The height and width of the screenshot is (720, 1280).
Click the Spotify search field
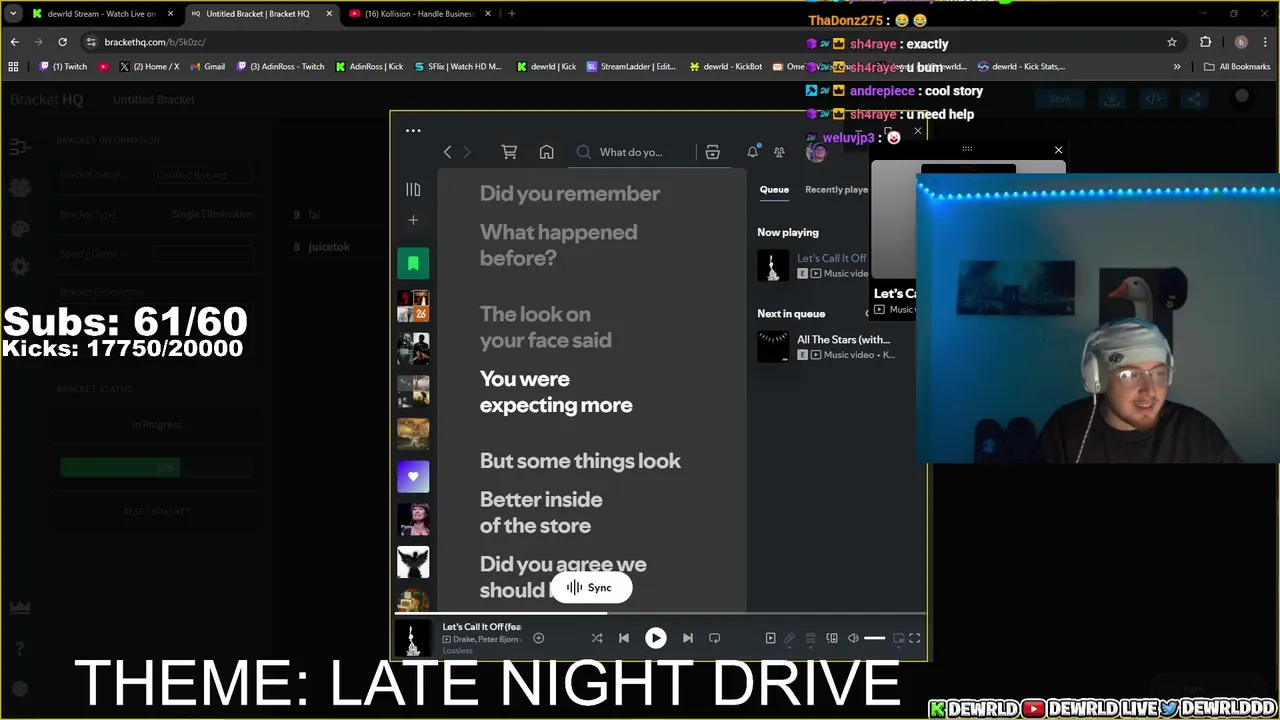[631, 152]
